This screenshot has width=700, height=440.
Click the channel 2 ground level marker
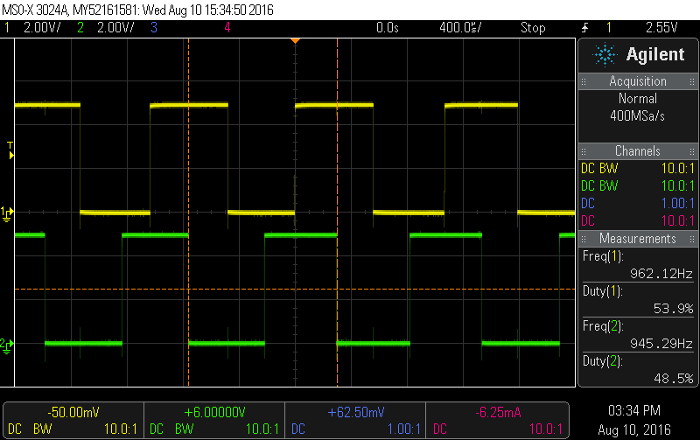pos(7,345)
